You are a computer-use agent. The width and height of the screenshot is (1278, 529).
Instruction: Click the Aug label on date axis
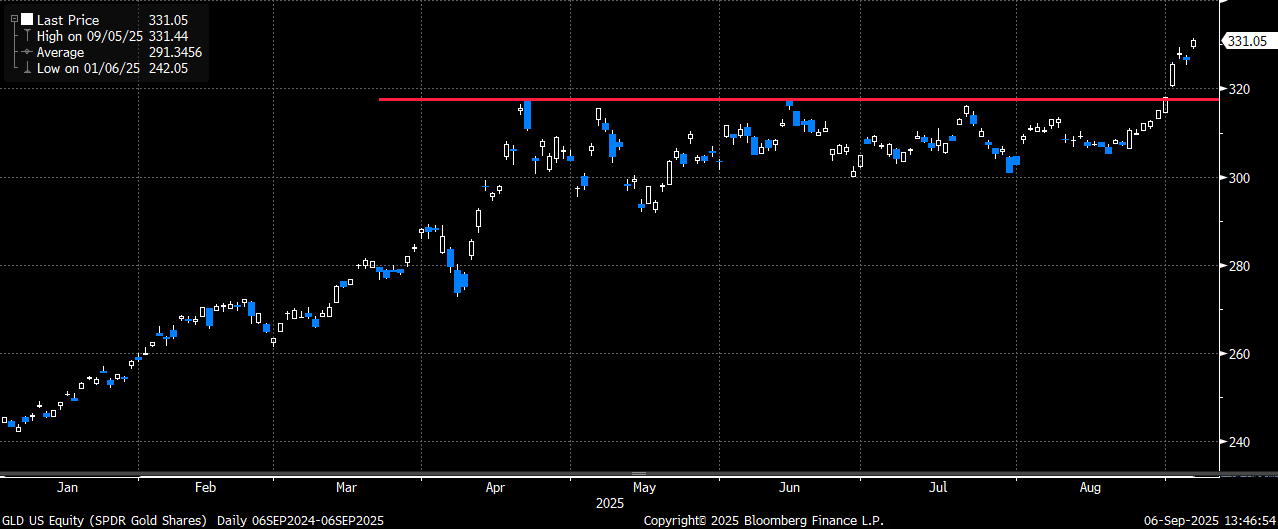[x=1091, y=488]
